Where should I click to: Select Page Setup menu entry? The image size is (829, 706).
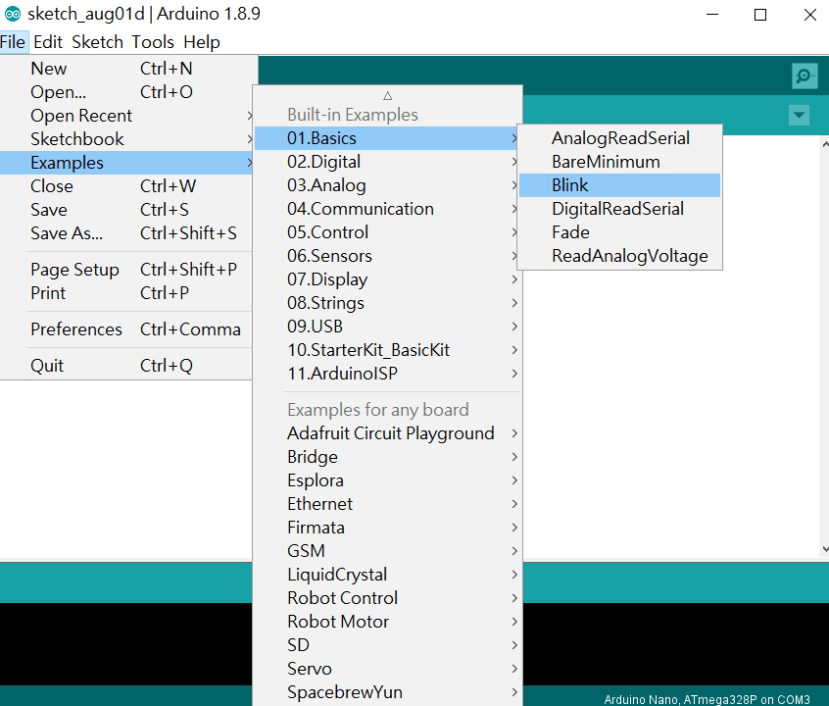click(126, 270)
